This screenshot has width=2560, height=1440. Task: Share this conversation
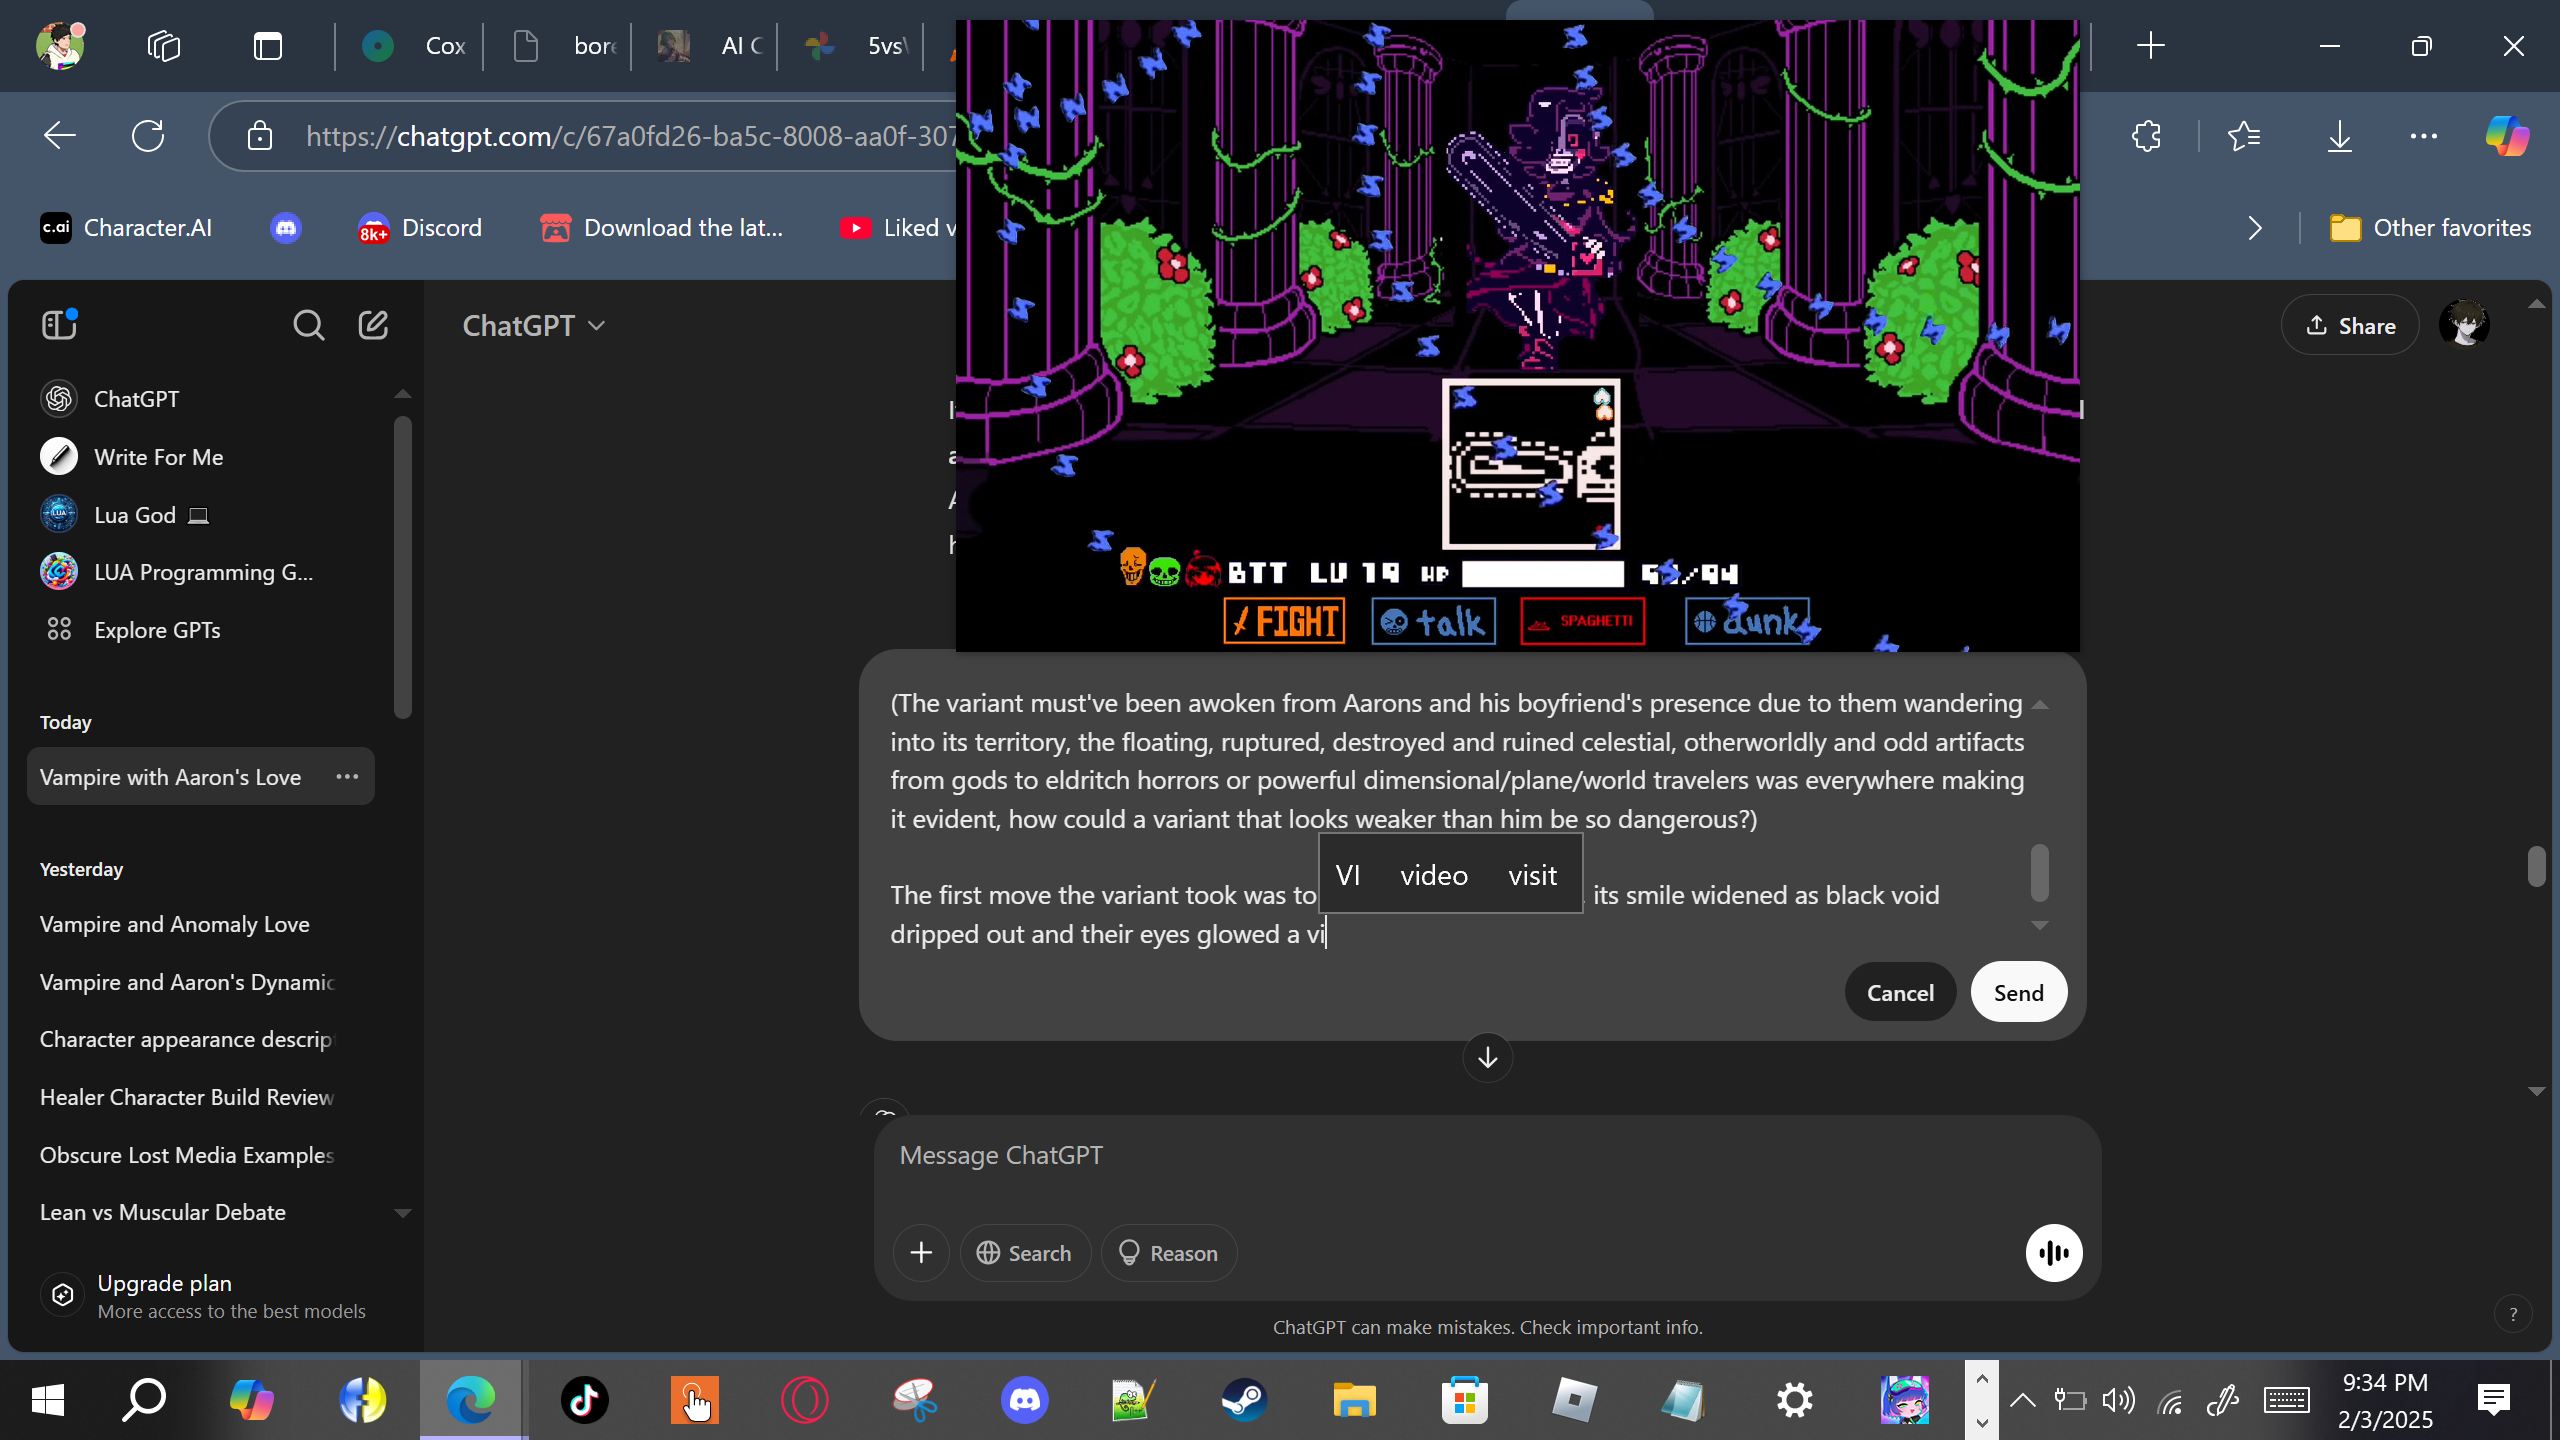[x=2350, y=325]
